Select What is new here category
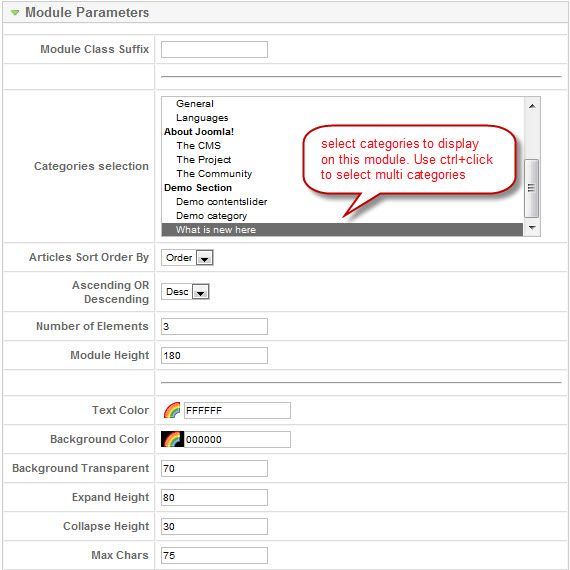The image size is (570, 570). [342, 230]
